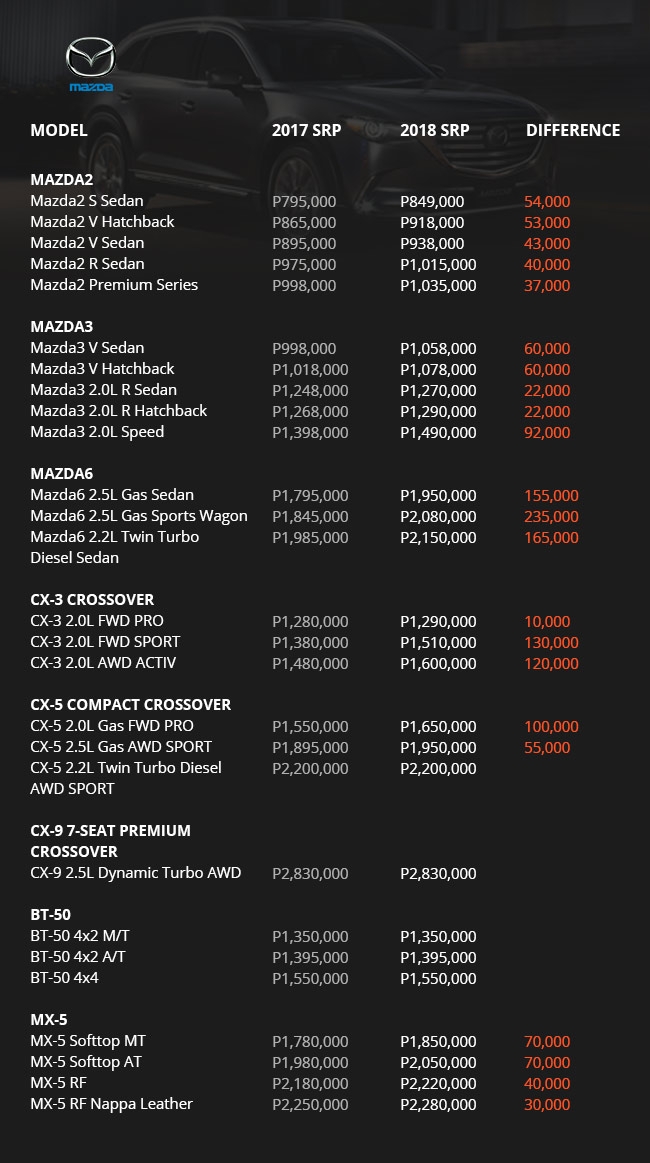
Task: Select Mazda3 2.0L Speed model name
Action: pos(97,432)
